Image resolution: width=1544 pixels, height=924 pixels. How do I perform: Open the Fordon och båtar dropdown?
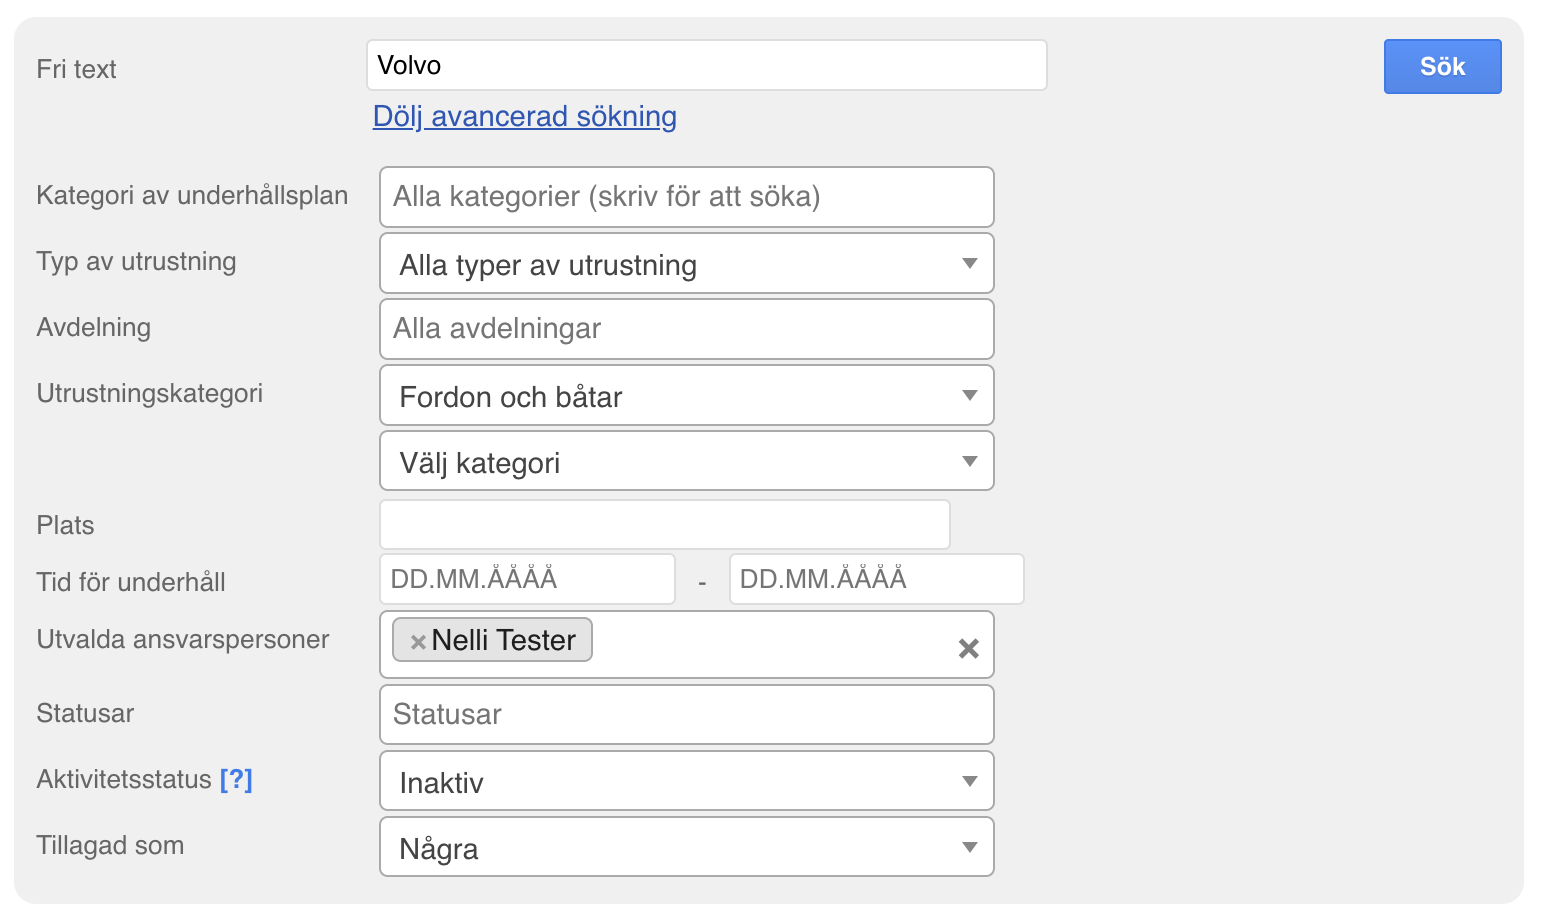pos(686,396)
